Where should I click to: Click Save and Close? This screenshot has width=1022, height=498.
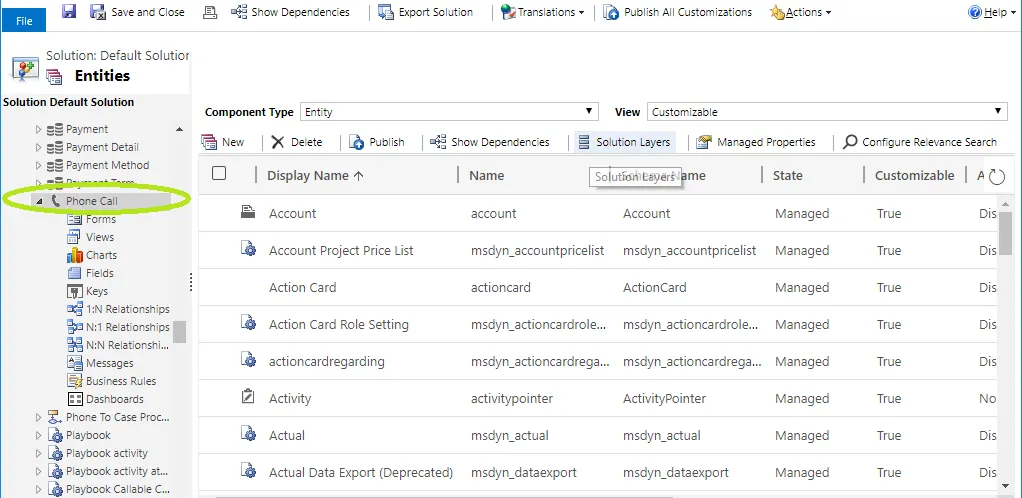pos(138,12)
